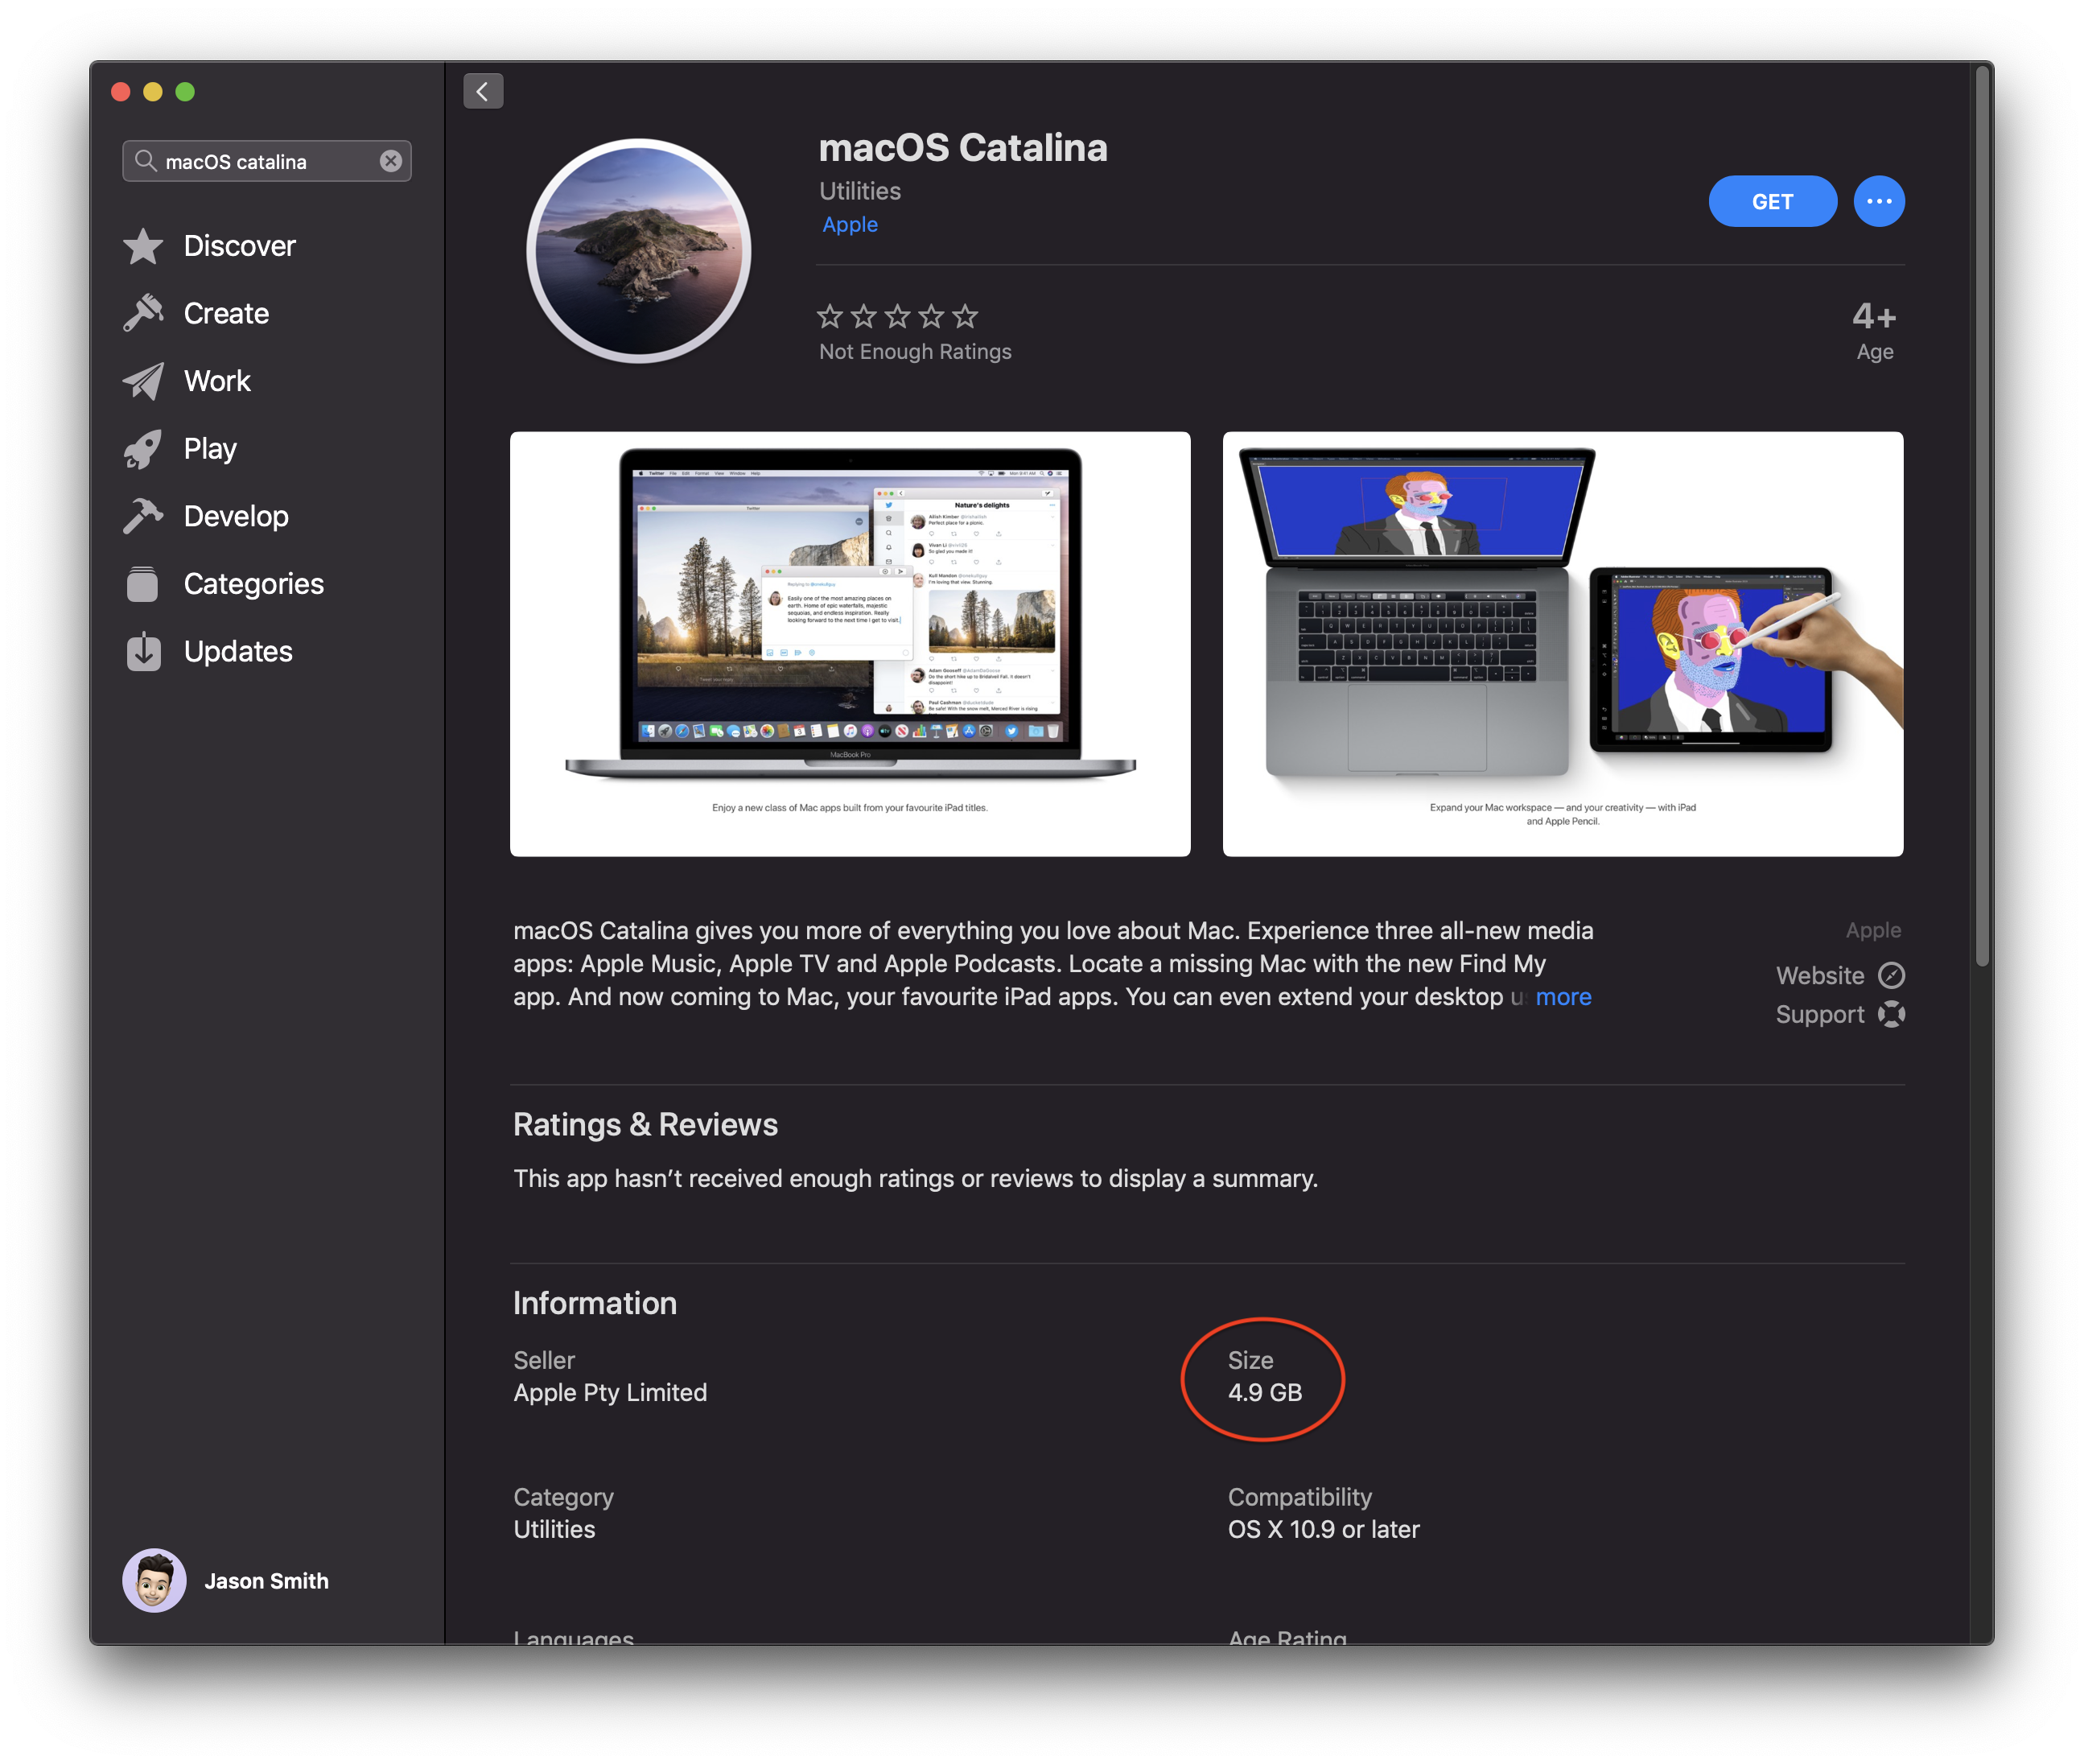Open the MacBook Pro screenshot thumbnail

point(850,644)
